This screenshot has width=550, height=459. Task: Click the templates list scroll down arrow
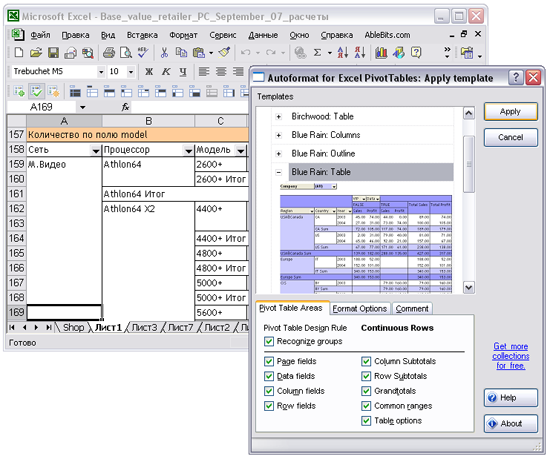tap(469, 288)
